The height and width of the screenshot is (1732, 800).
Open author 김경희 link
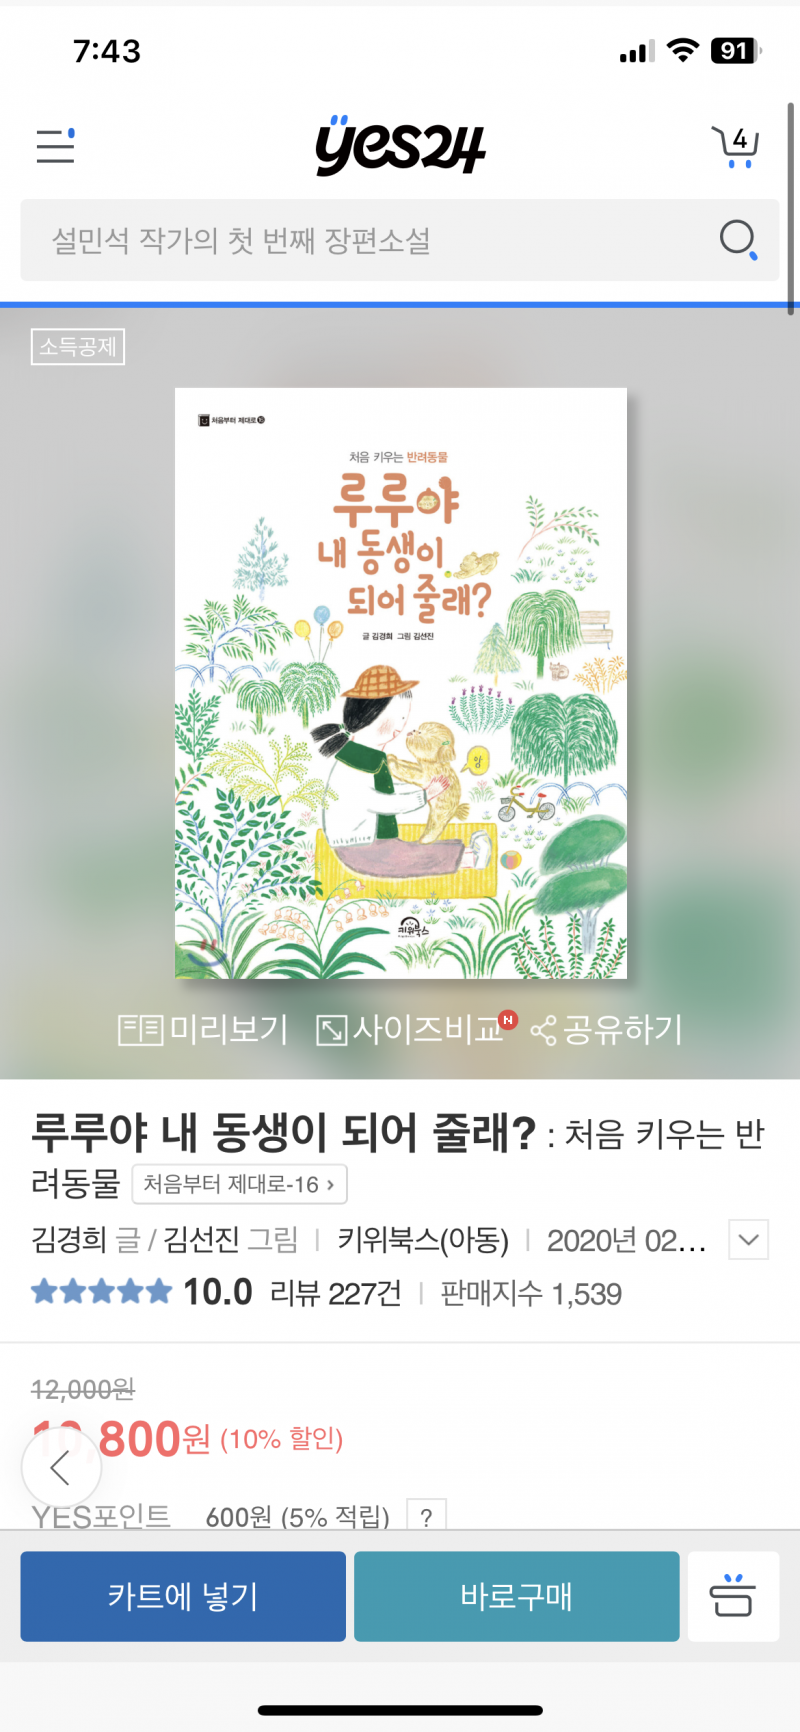click(x=69, y=1240)
